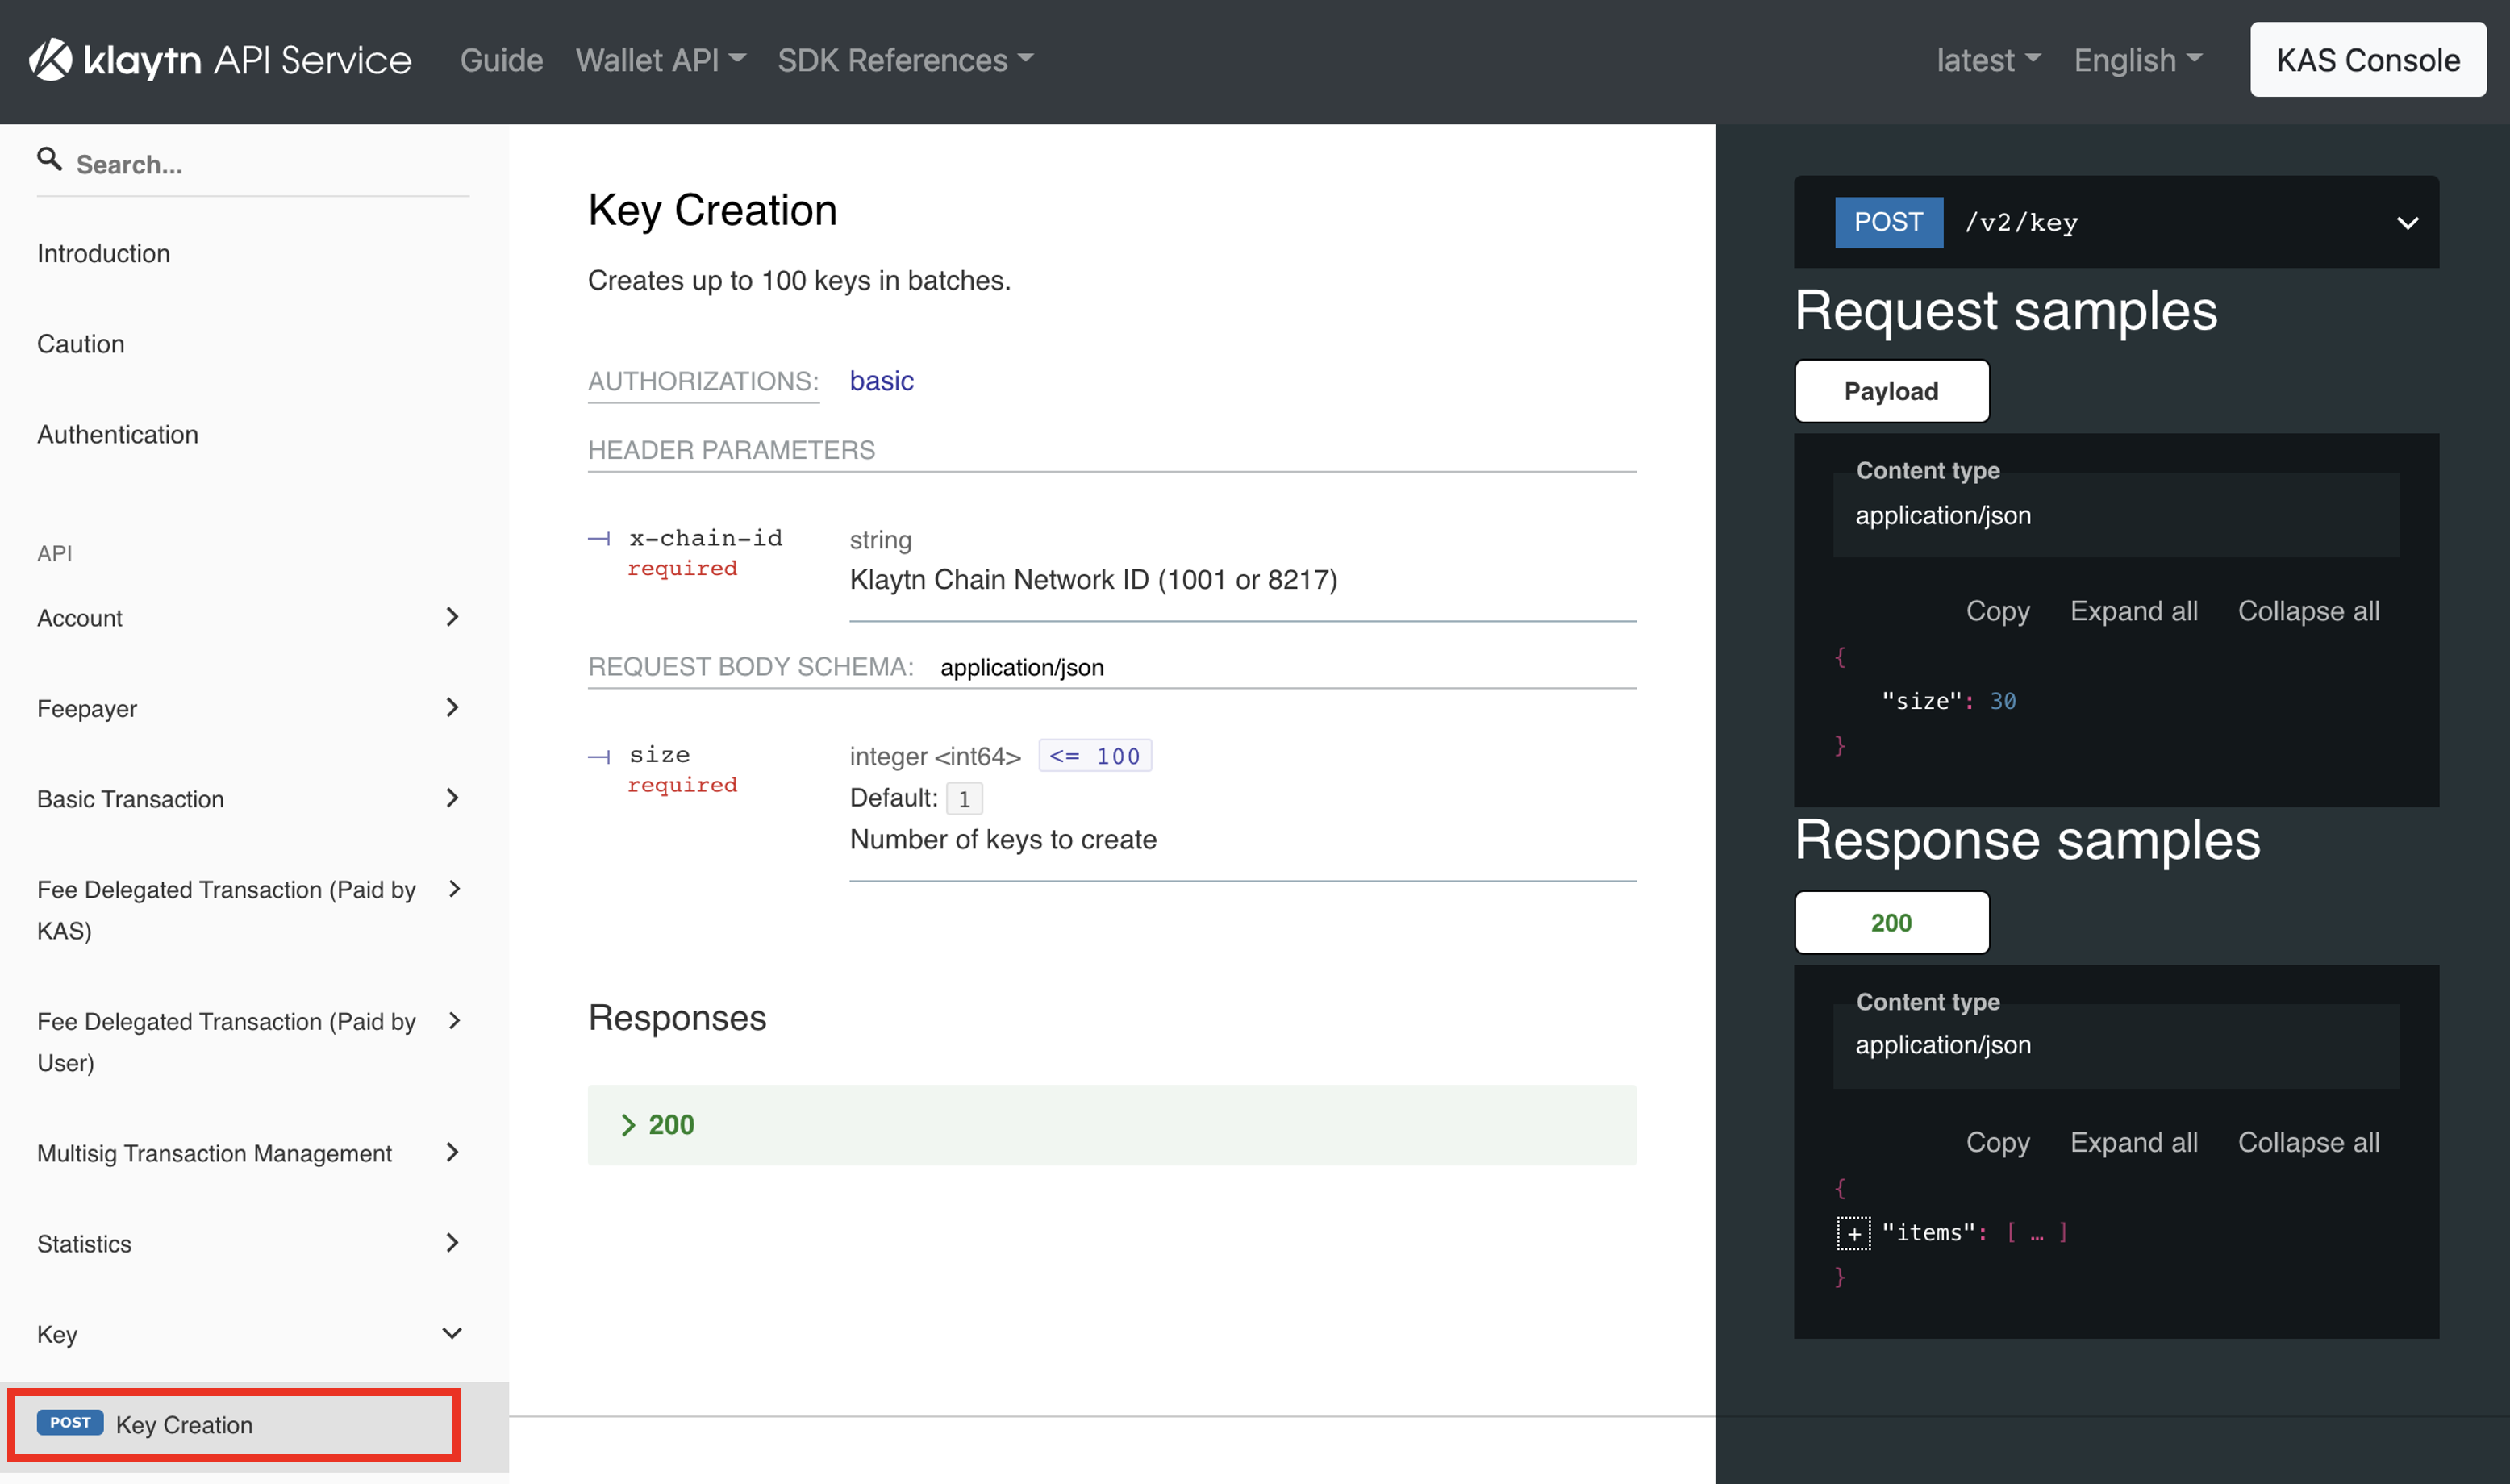Click Expand all in request samples
The height and width of the screenshot is (1484, 2510).
coord(2133,611)
